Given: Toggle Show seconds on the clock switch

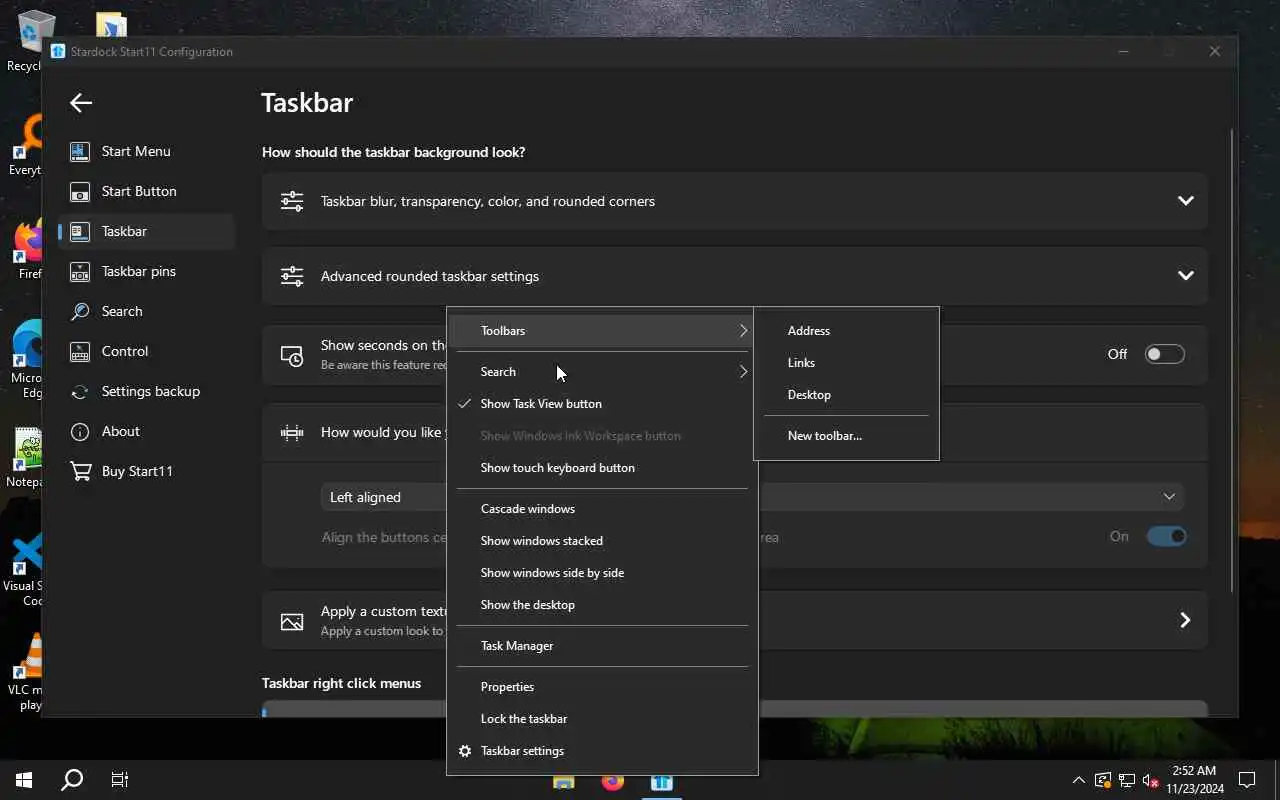Looking at the screenshot, I should click(x=1165, y=354).
